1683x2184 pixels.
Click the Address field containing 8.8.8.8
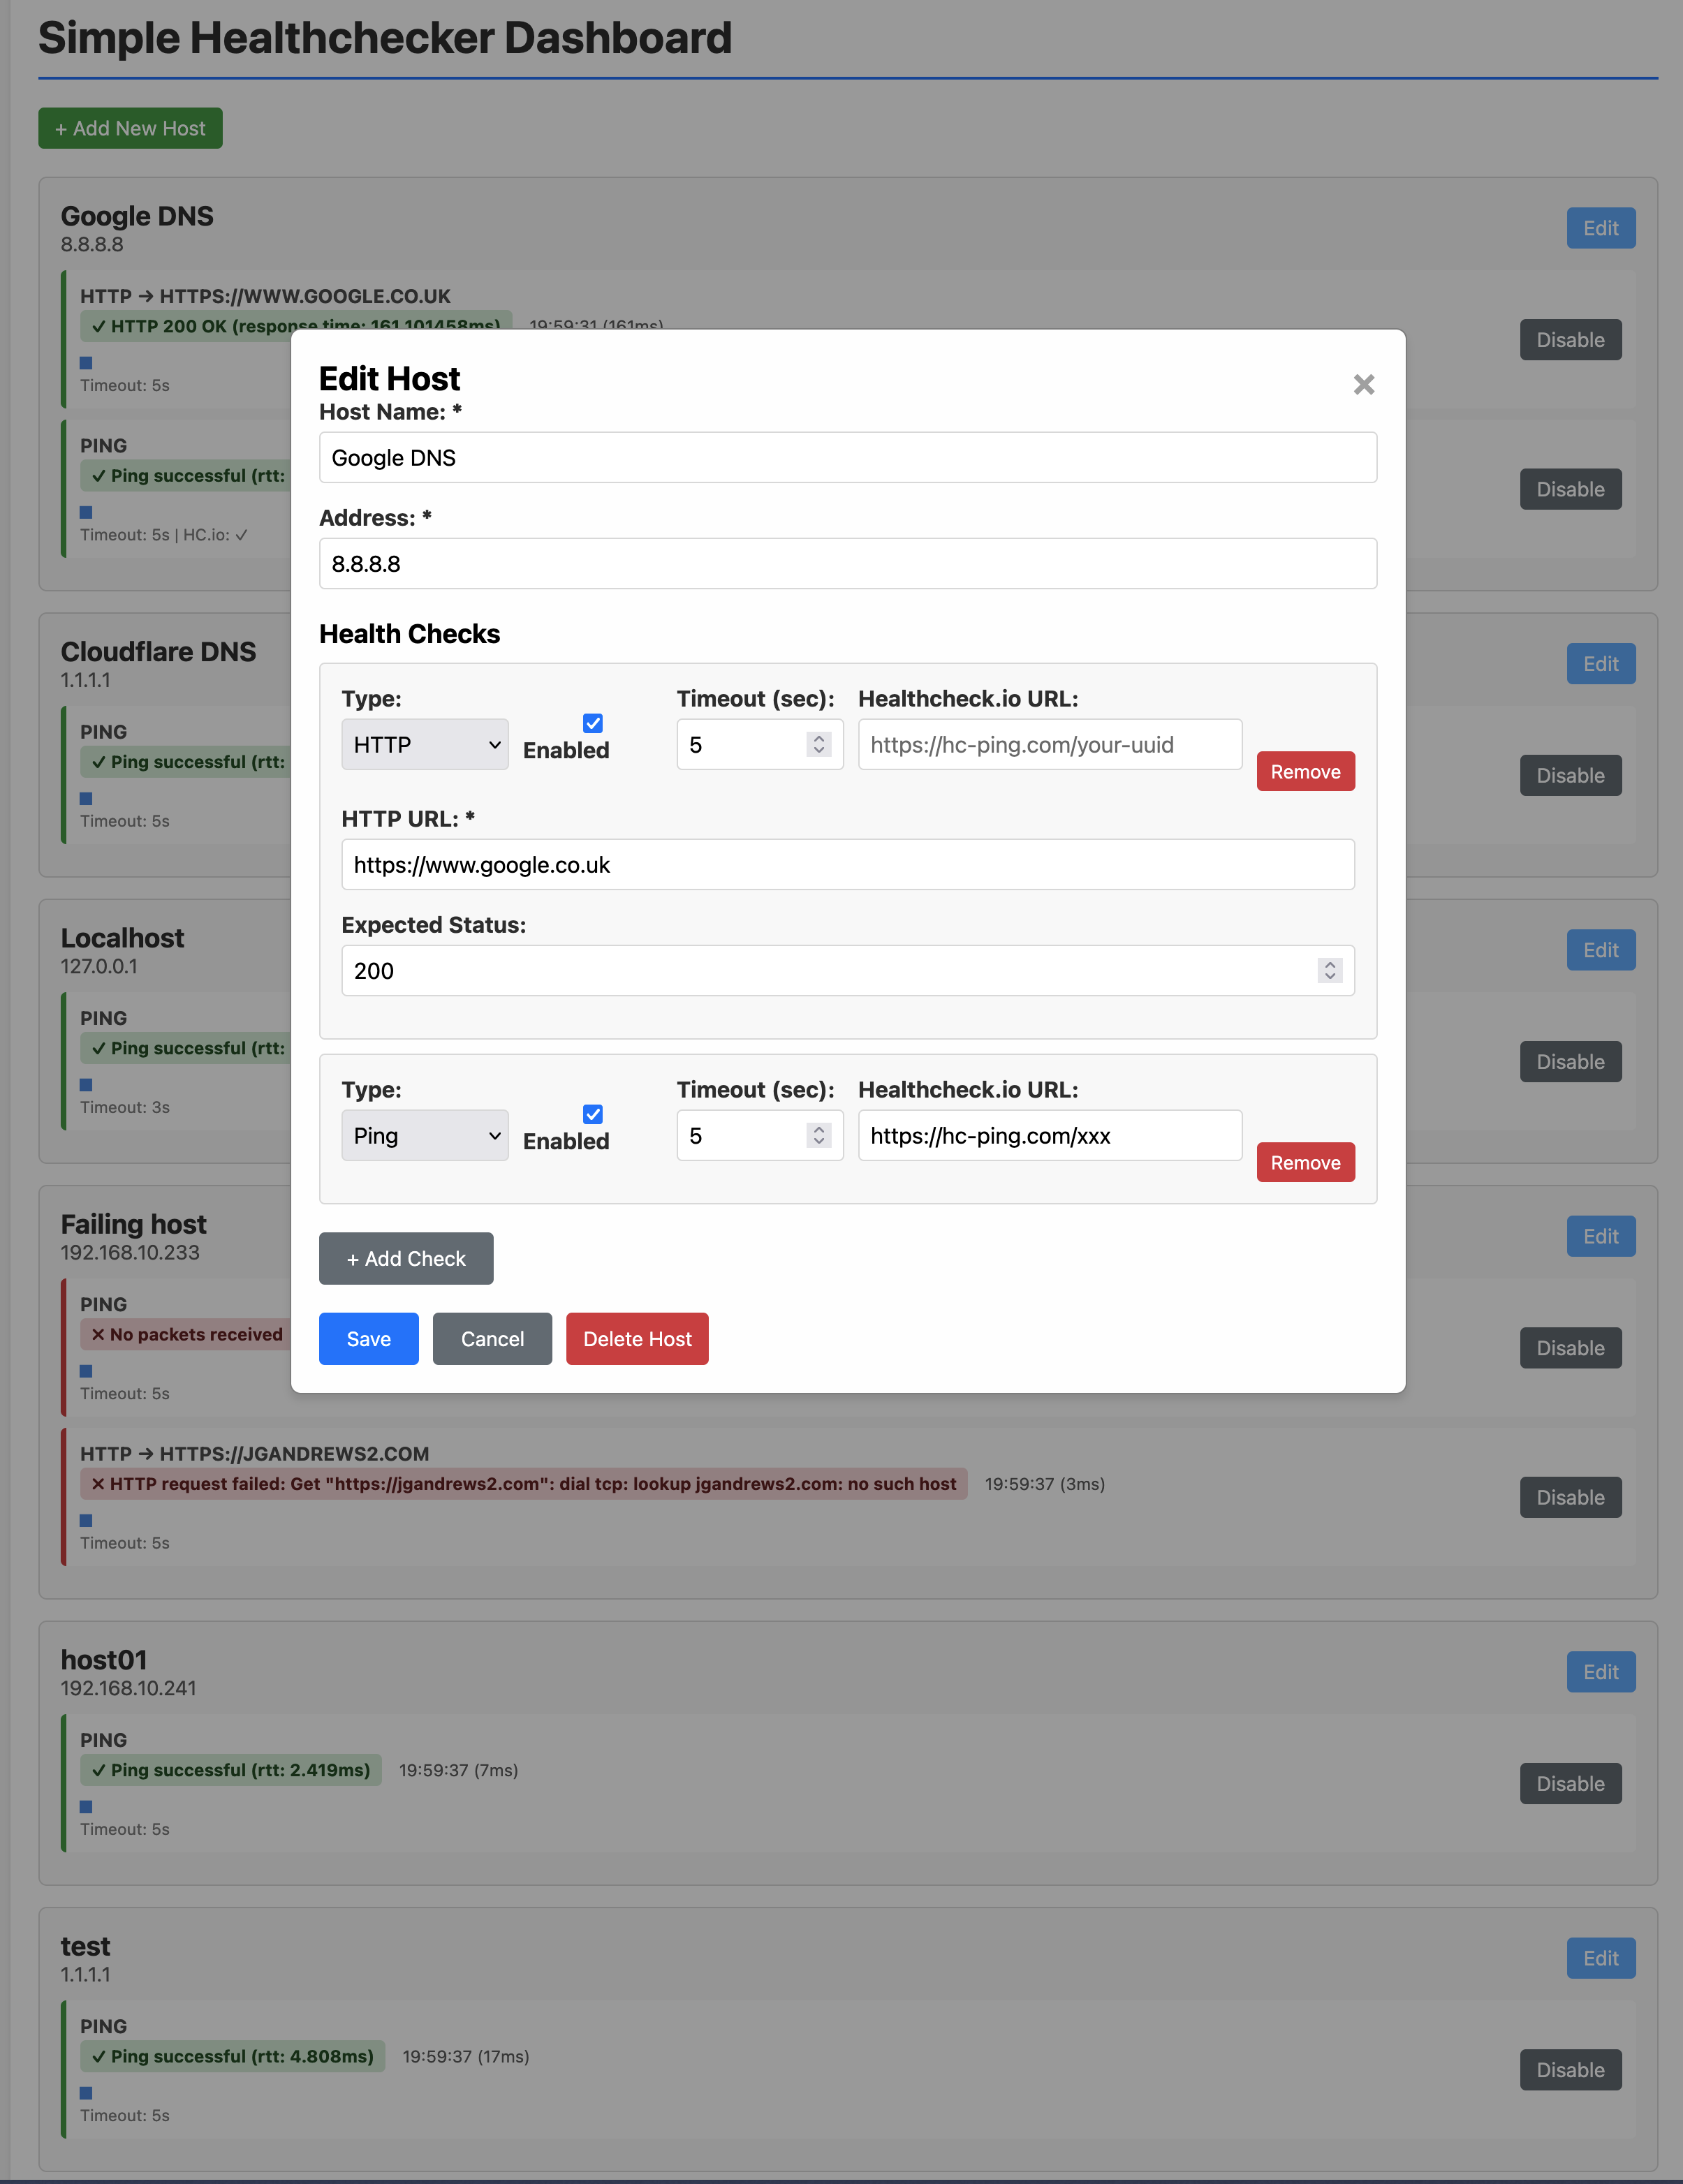(847, 564)
